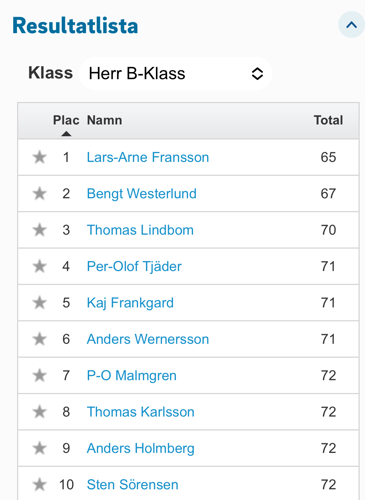Open the Anders Wernersson name link

(148, 339)
